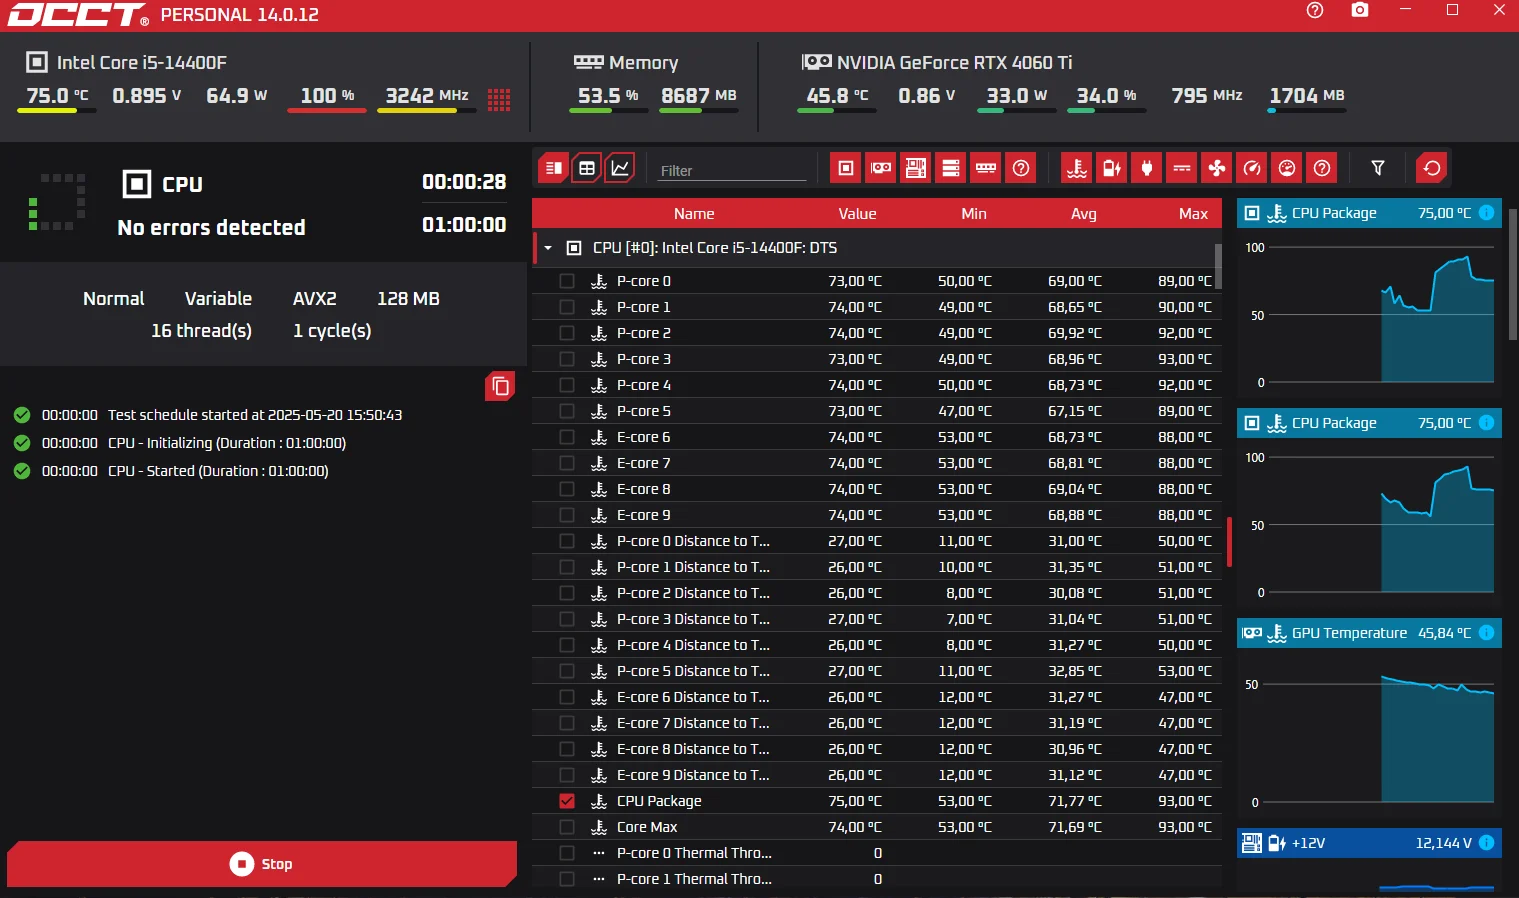The image size is (1519, 898).
Task: Toggle the speedometer frequency filter icon
Action: point(1252,168)
